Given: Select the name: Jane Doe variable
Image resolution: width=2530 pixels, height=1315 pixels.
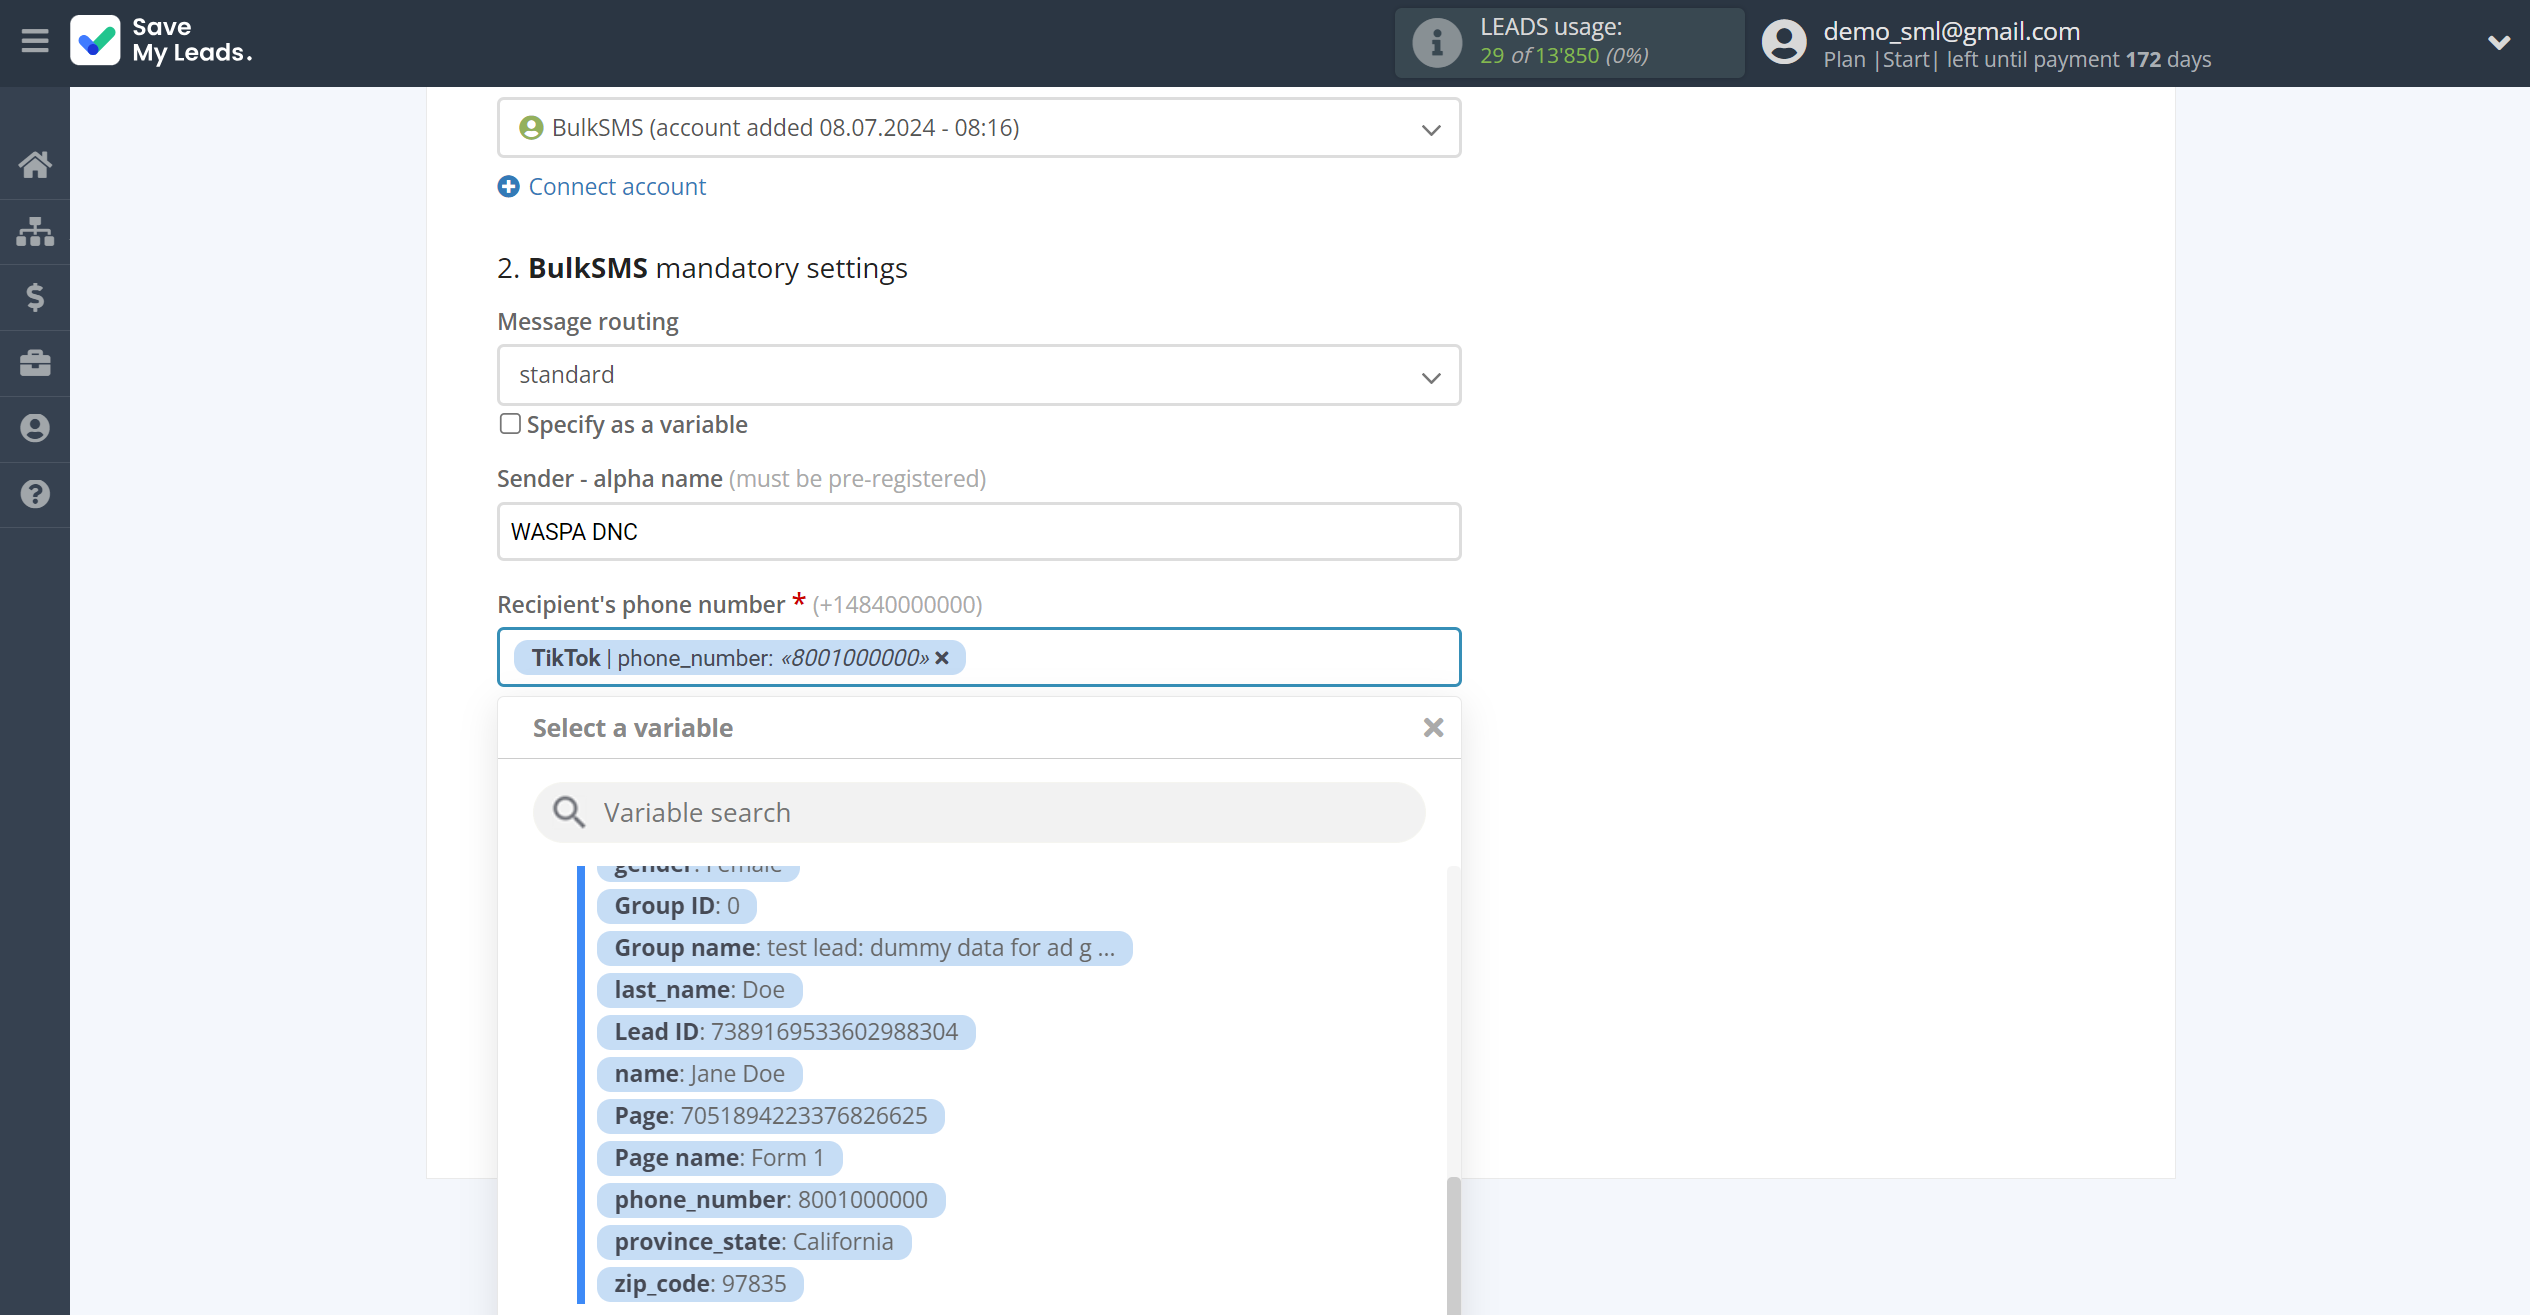Looking at the screenshot, I should [700, 1074].
